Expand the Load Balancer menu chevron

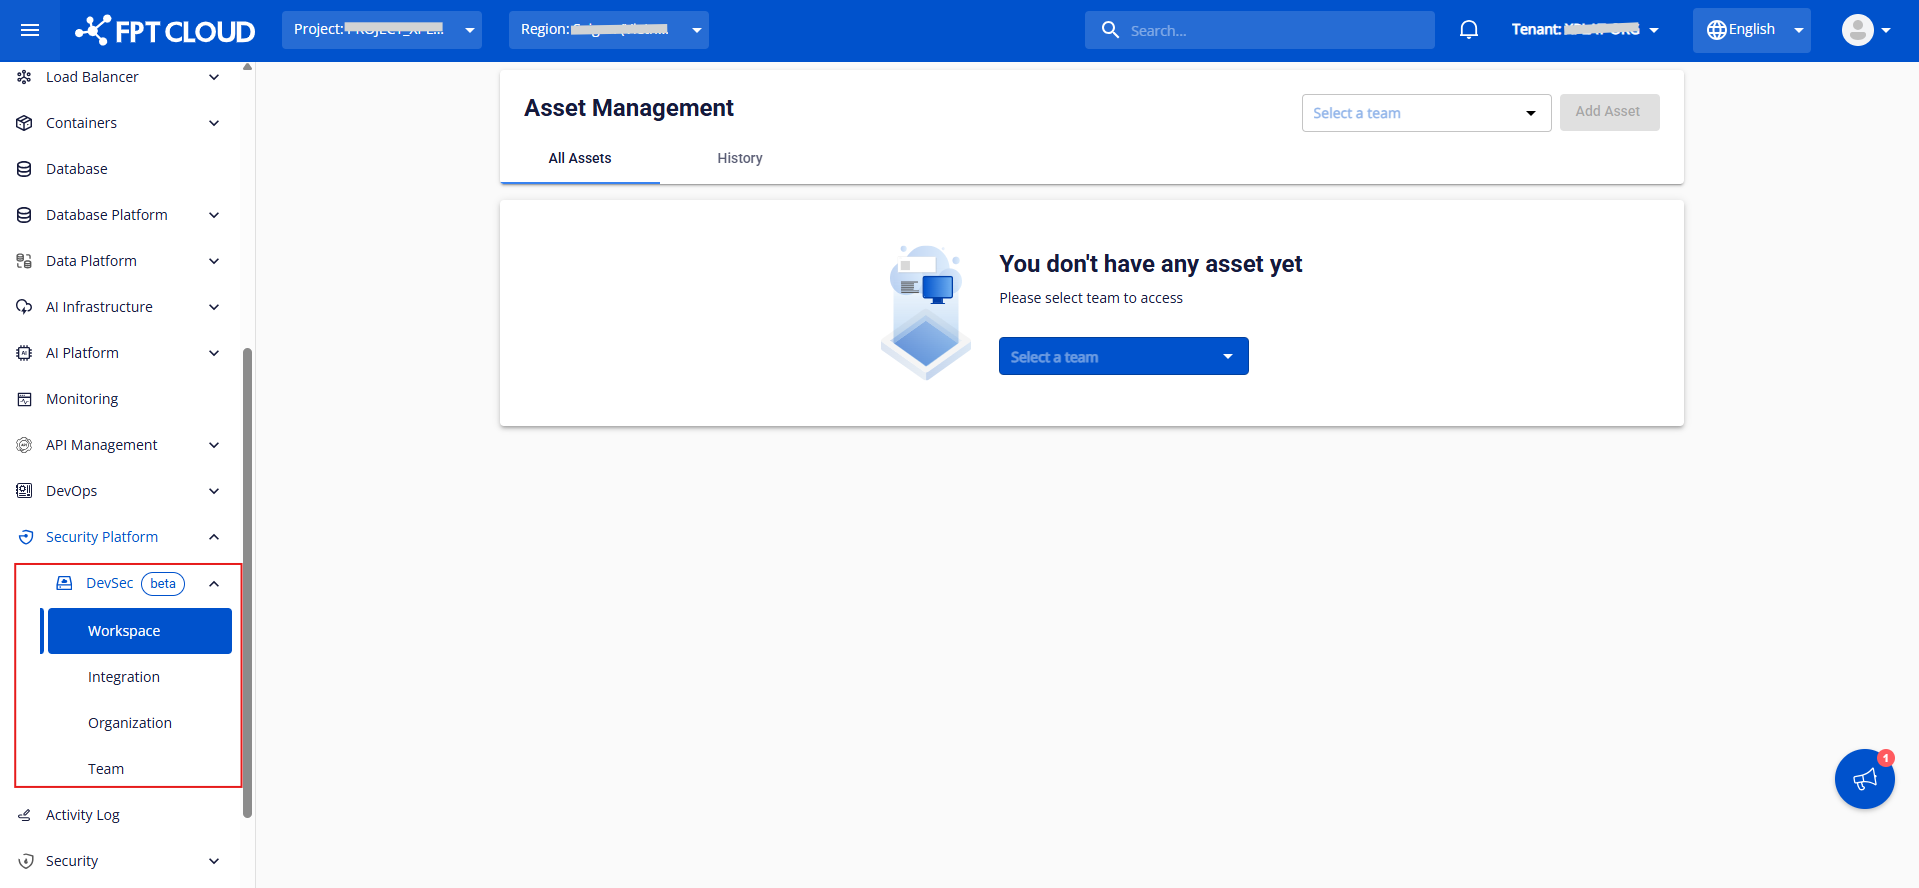pos(214,77)
